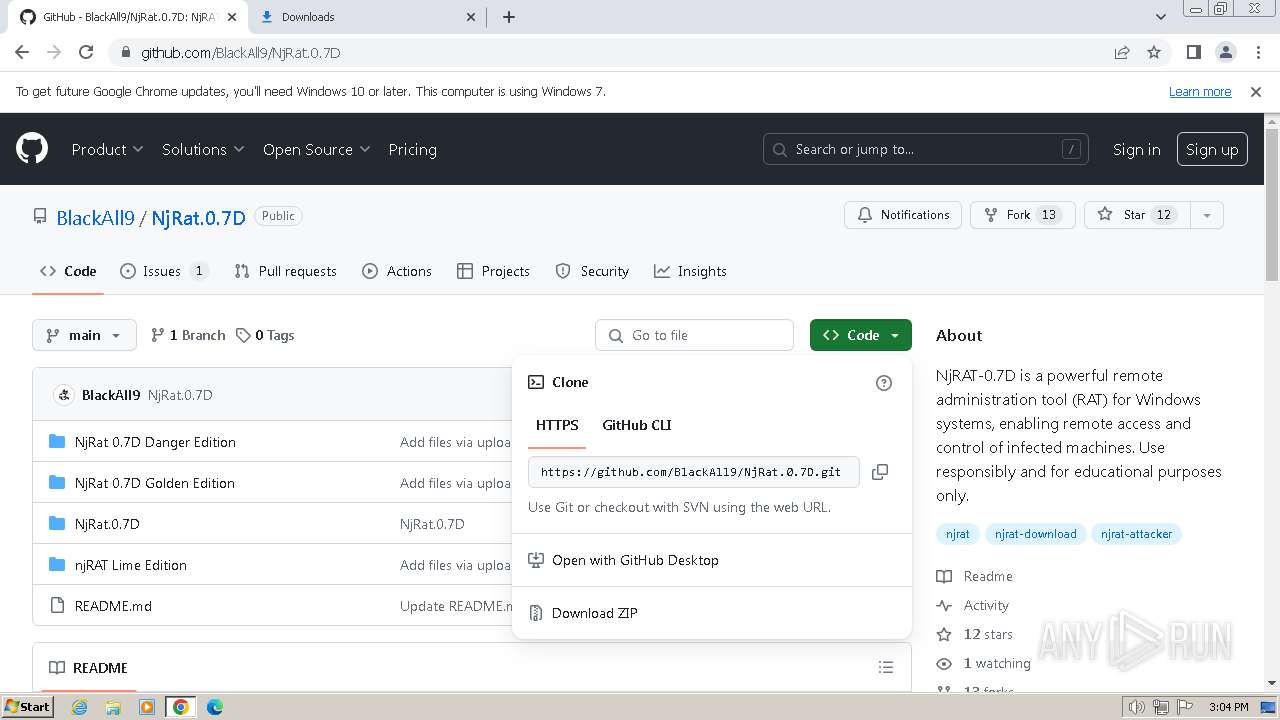Click the Pricing link
This screenshot has height=720, width=1280.
pos(412,149)
